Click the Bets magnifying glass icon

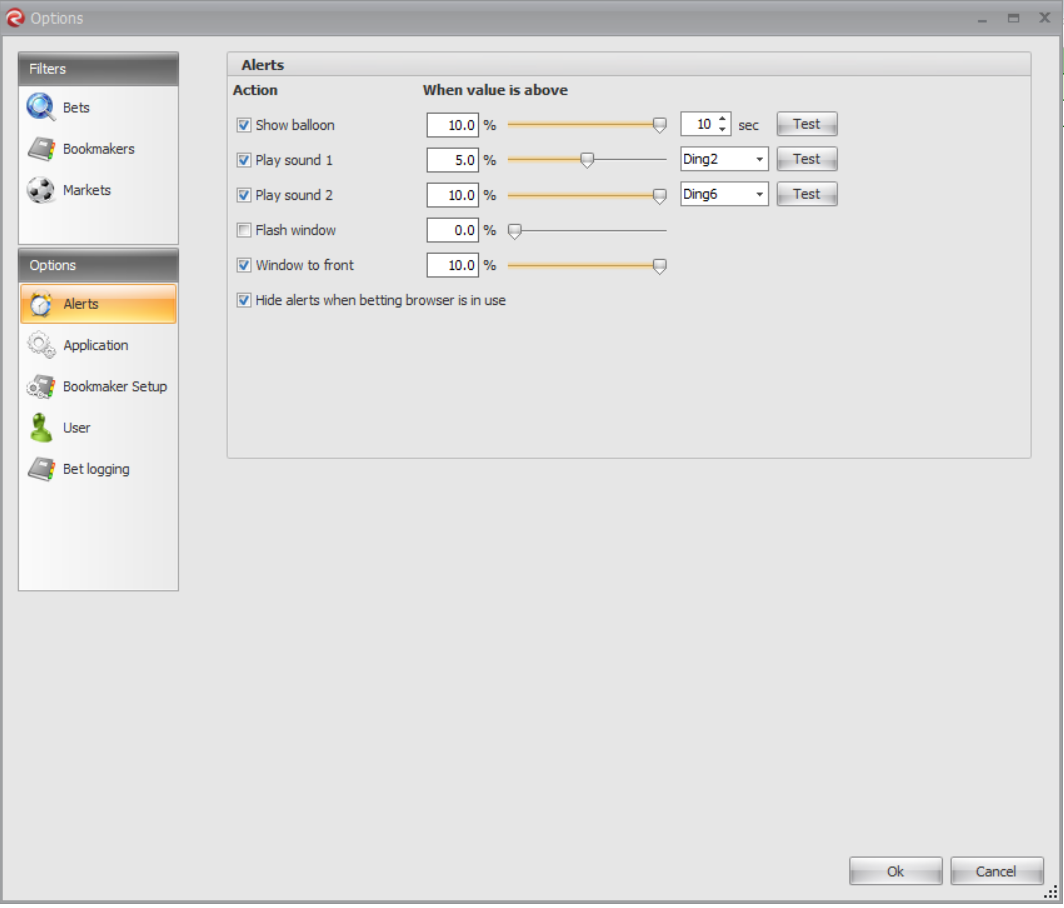(x=41, y=107)
